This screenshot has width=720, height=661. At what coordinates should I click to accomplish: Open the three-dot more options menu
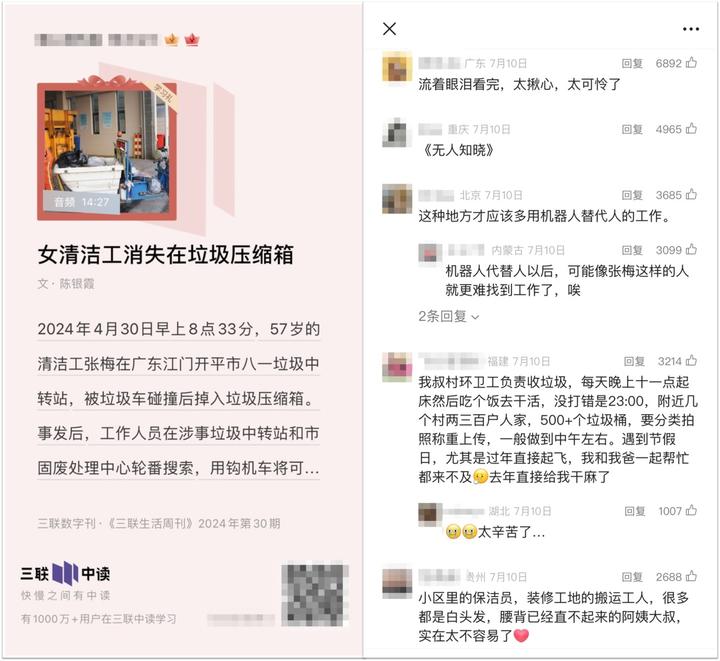coord(691,29)
